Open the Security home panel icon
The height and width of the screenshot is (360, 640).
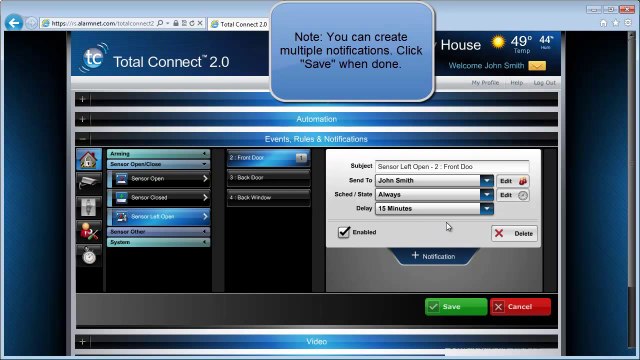(x=89, y=159)
